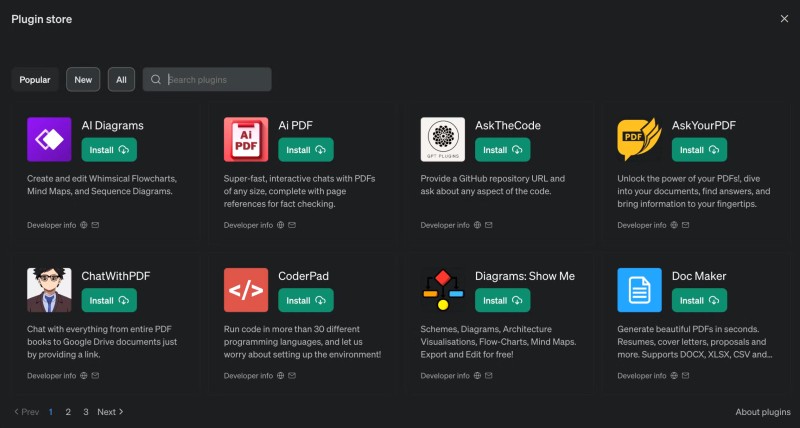Click the email icon under CoderPad
800x428 pixels.
(292, 376)
